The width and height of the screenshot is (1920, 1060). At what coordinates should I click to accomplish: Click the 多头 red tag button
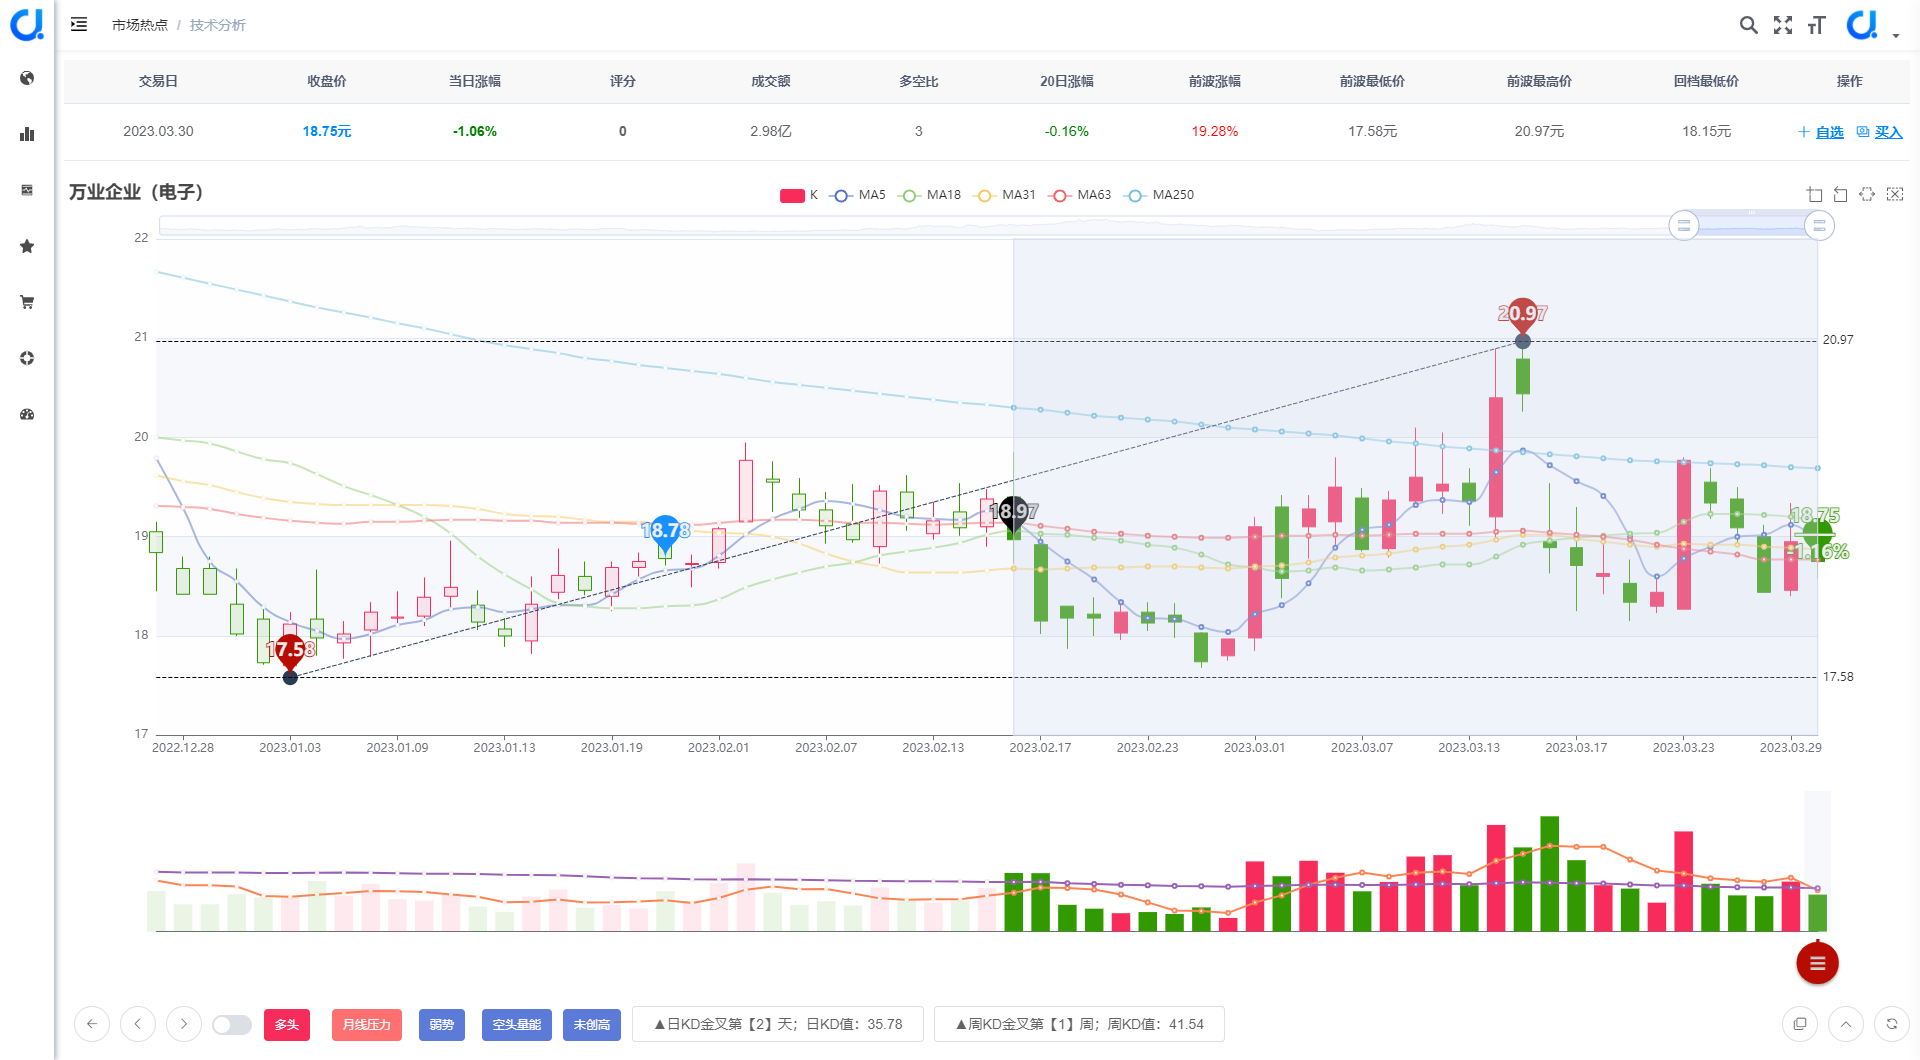287,1024
